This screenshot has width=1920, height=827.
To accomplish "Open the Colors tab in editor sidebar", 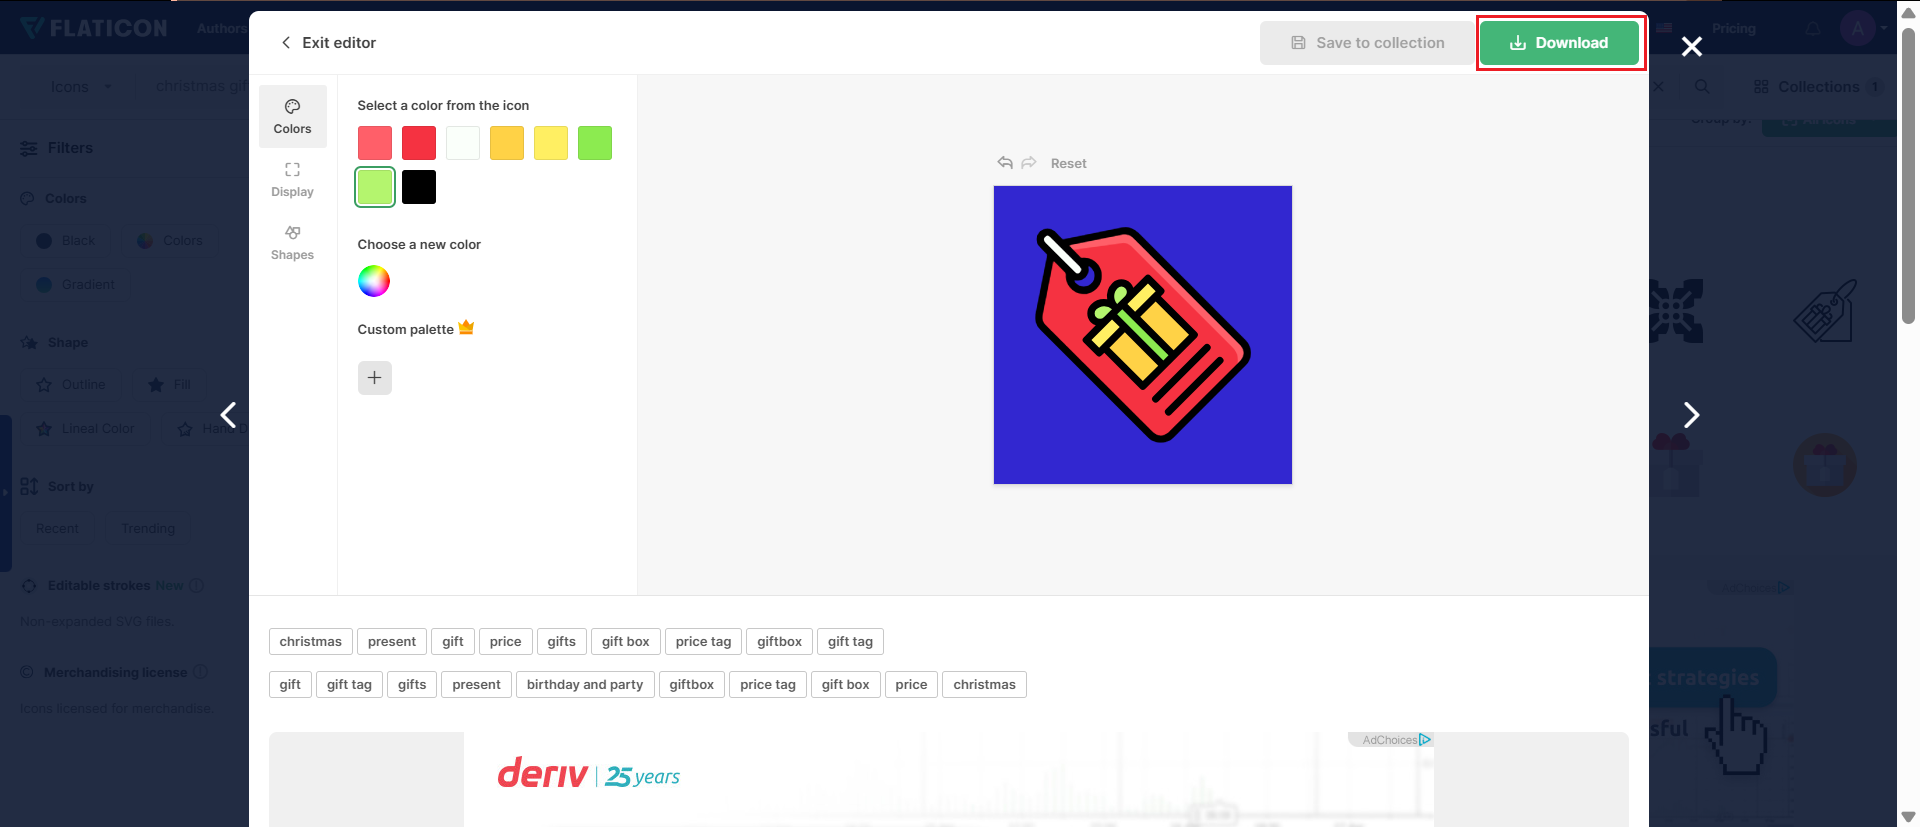I will tap(293, 117).
